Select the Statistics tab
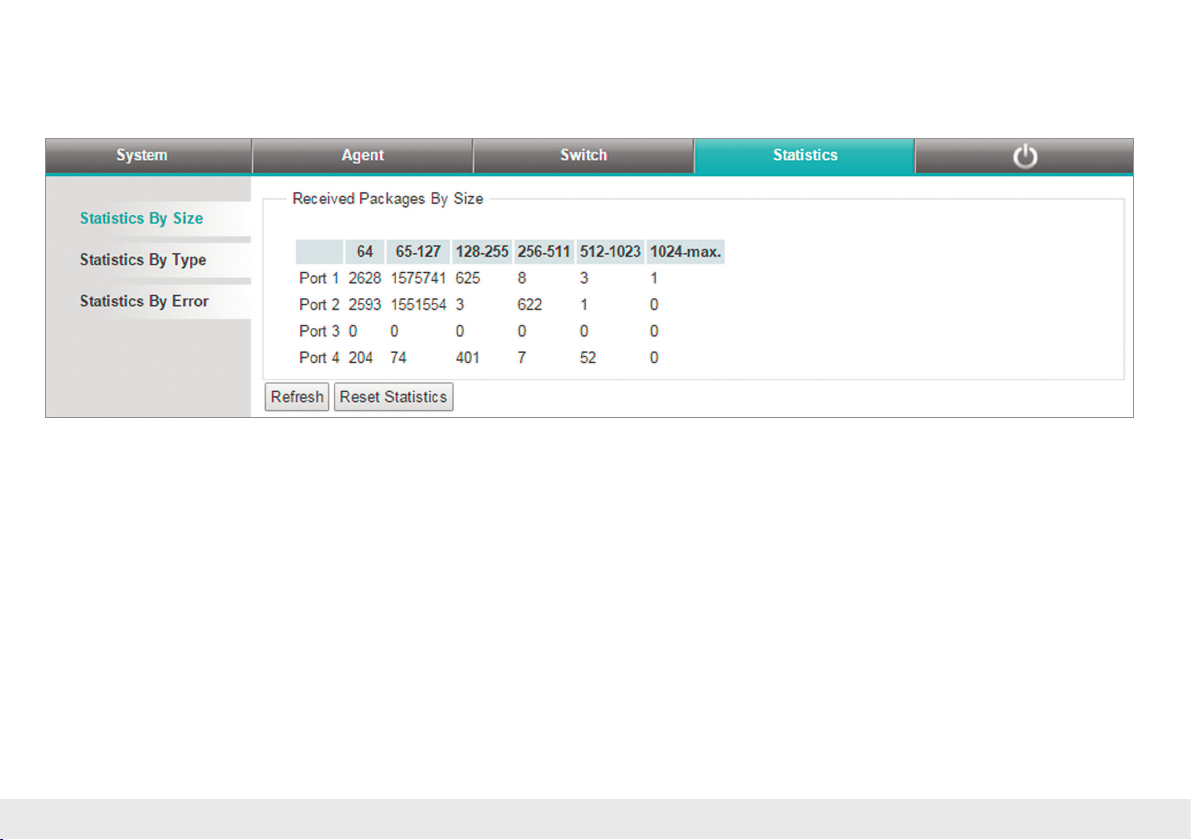 coord(804,156)
